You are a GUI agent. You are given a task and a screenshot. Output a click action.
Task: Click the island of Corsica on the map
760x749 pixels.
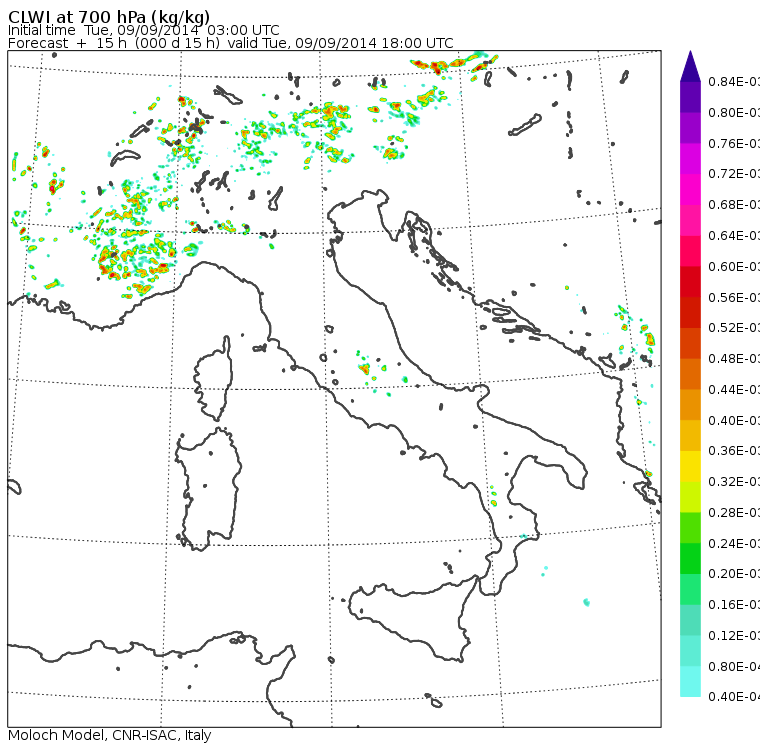click(214, 379)
